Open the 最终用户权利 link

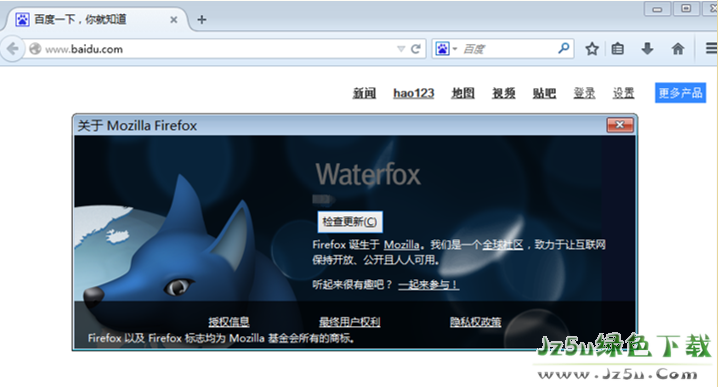[x=349, y=322]
